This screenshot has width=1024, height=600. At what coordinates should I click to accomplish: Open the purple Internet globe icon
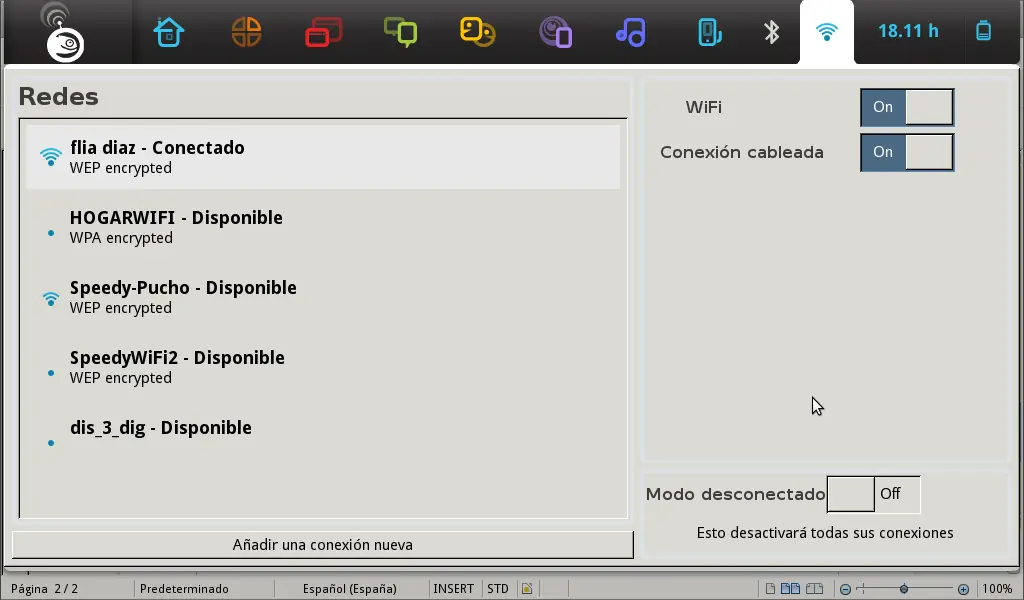[x=555, y=32]
